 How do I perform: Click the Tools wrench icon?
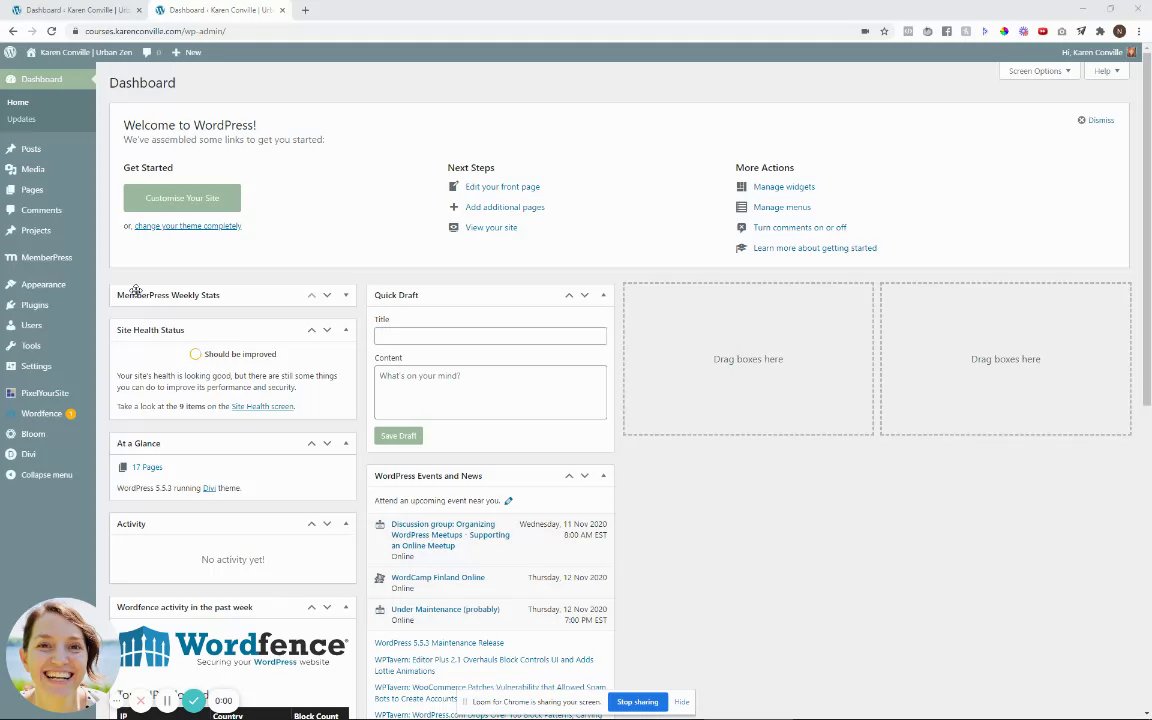click(x=10, y=345)
